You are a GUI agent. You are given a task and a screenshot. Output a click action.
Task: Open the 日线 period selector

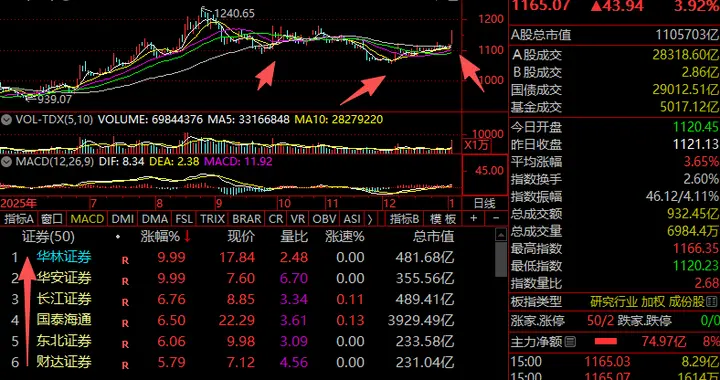484,203
